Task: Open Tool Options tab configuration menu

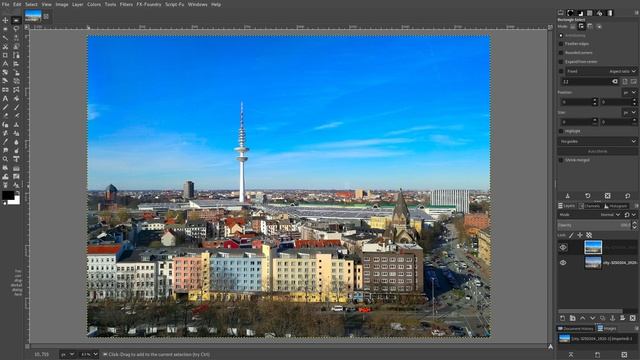Action: (x=636, y=13)
